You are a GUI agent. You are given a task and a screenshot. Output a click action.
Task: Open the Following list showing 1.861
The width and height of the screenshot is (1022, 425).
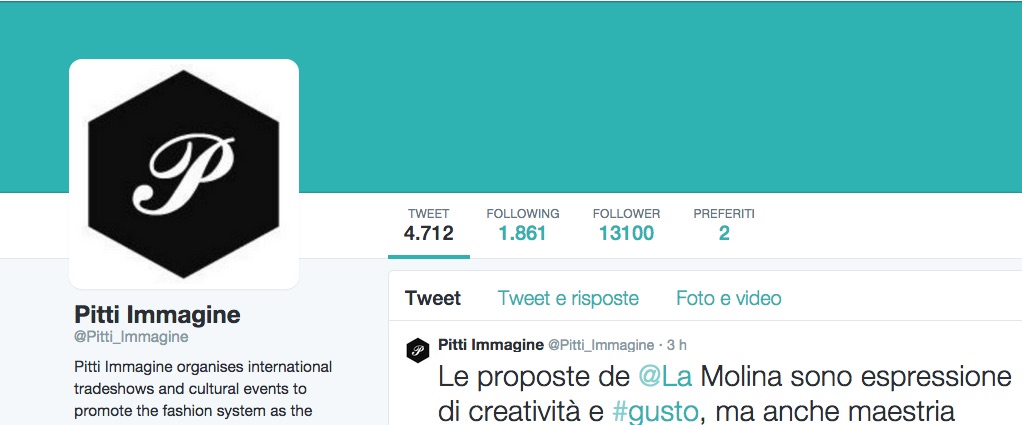pyautogui.click(x=523, y=226)
